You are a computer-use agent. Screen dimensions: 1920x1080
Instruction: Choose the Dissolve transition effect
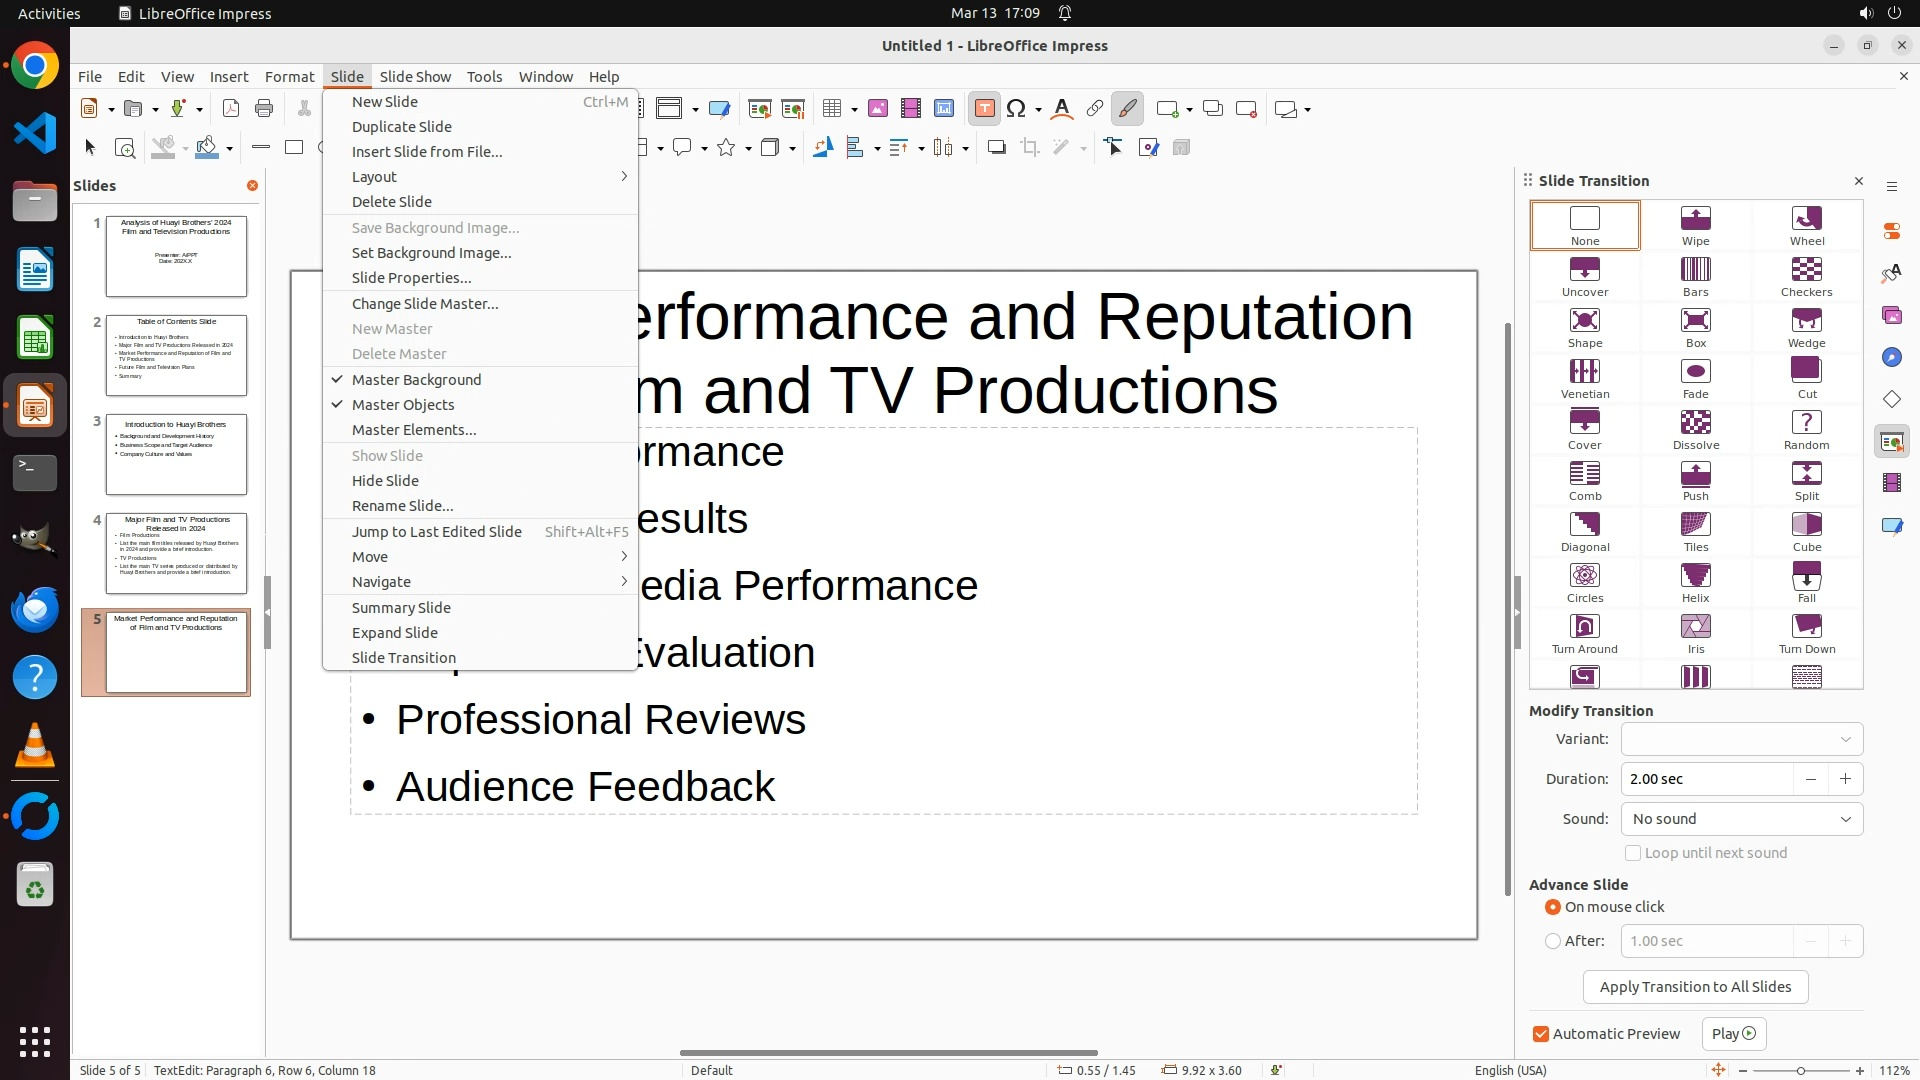[x=1695, y=429]
